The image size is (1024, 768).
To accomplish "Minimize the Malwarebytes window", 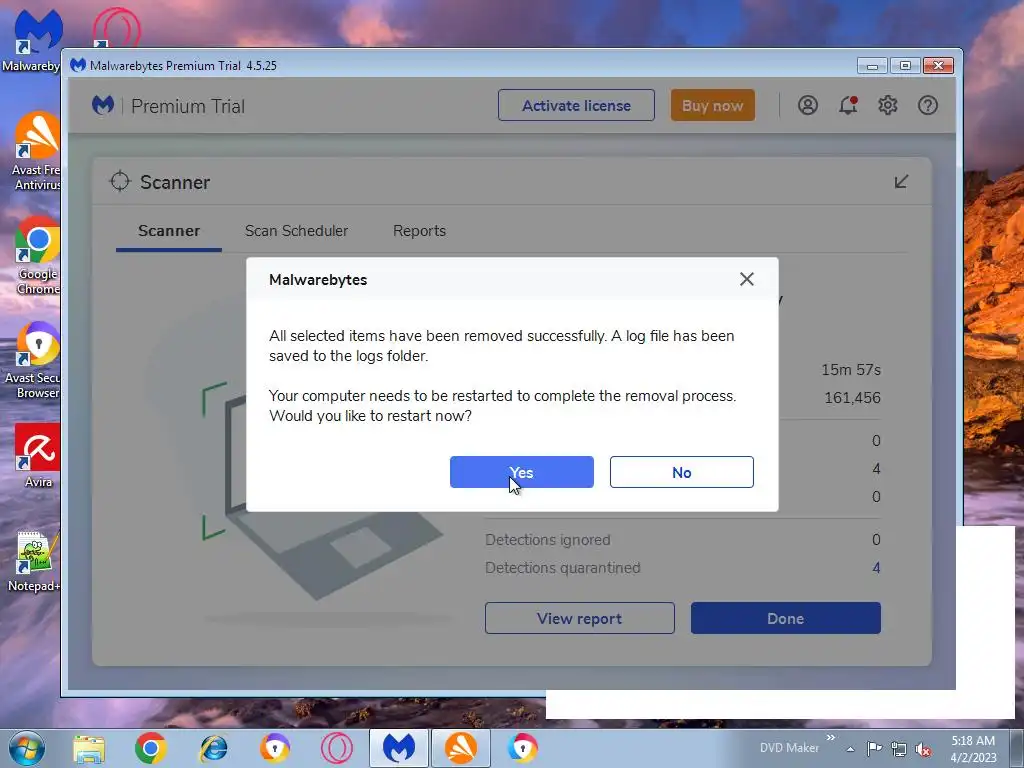I will click(872, 66).
